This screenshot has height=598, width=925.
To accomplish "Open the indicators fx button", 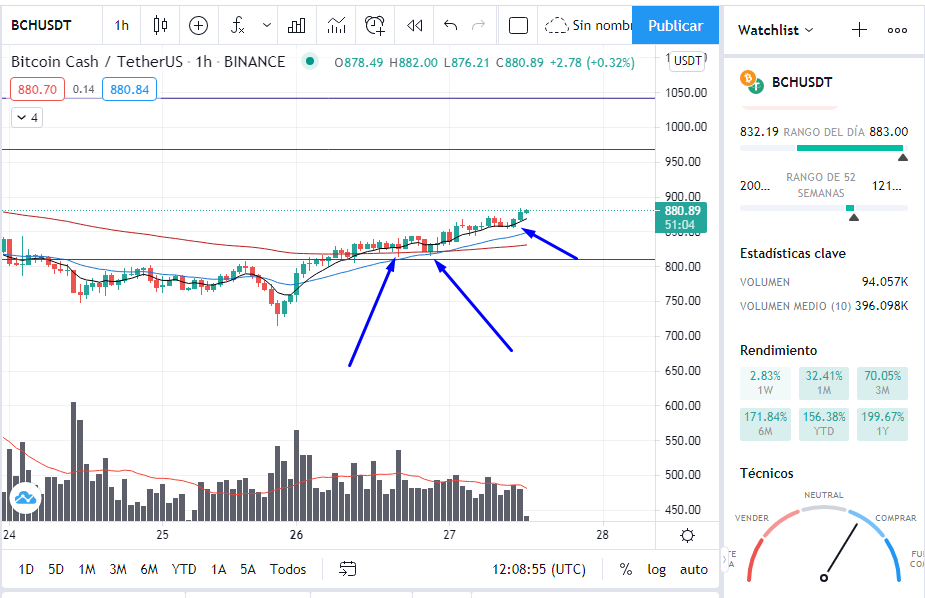I will [237, 25].
